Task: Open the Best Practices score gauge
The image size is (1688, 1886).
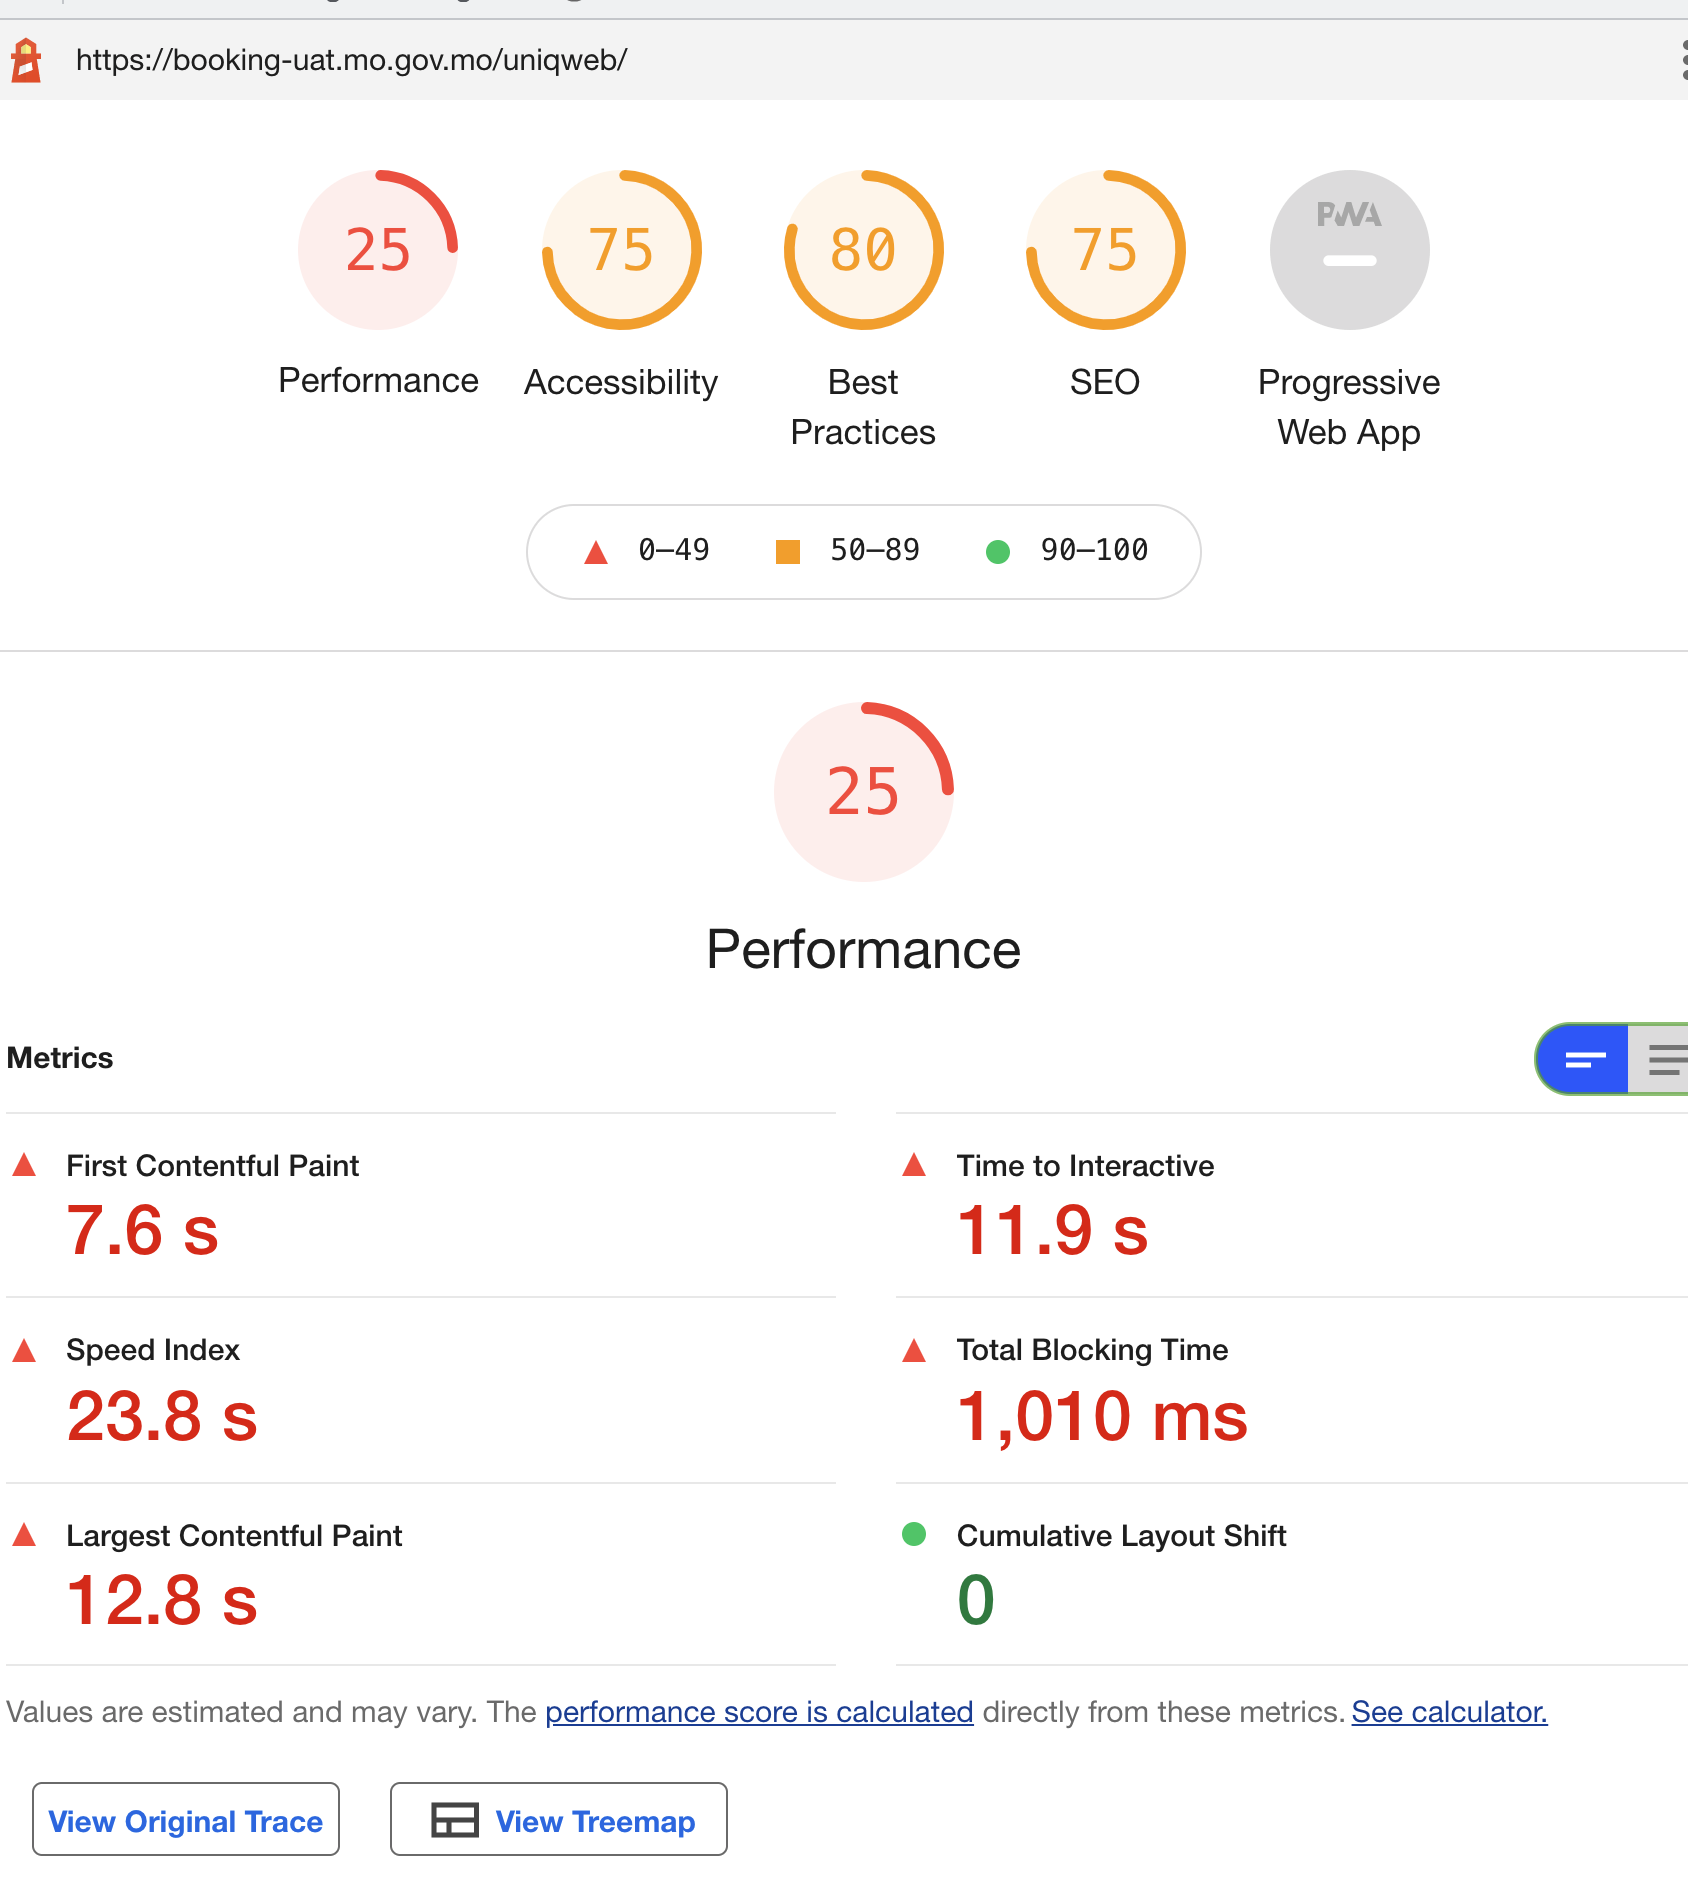Action: [x=863, y=250]
